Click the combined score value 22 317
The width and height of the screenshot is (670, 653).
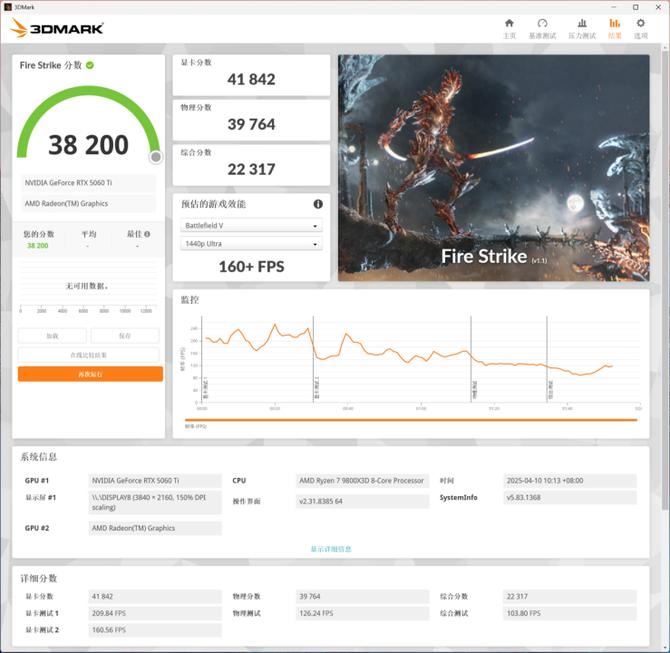(251, 169)
